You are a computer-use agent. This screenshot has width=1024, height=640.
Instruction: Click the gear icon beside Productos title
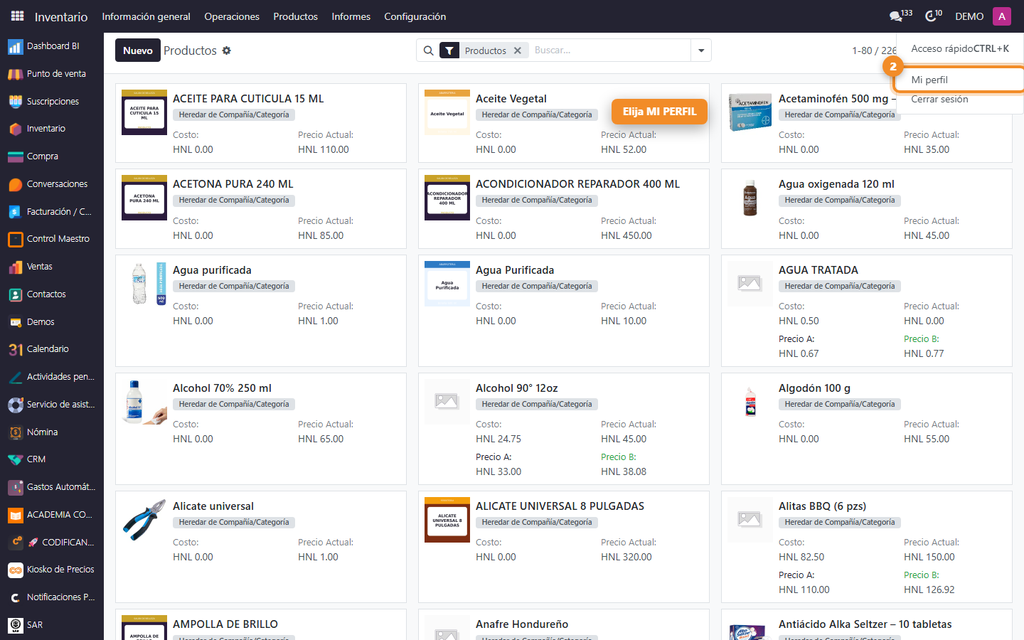coord(227,50)
